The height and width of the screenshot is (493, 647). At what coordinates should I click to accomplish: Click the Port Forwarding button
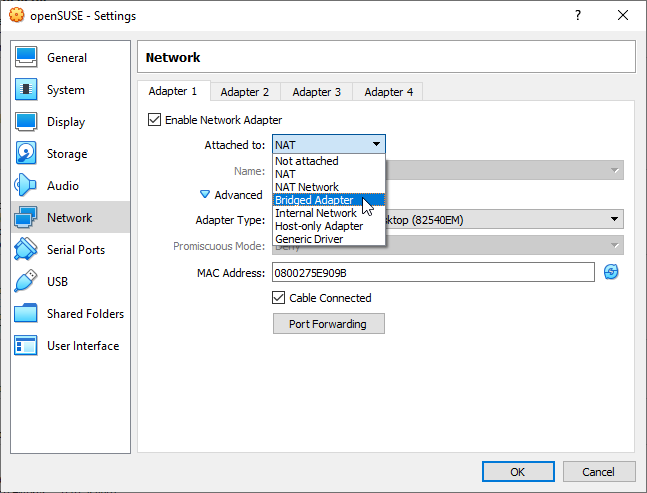(328, 324)
